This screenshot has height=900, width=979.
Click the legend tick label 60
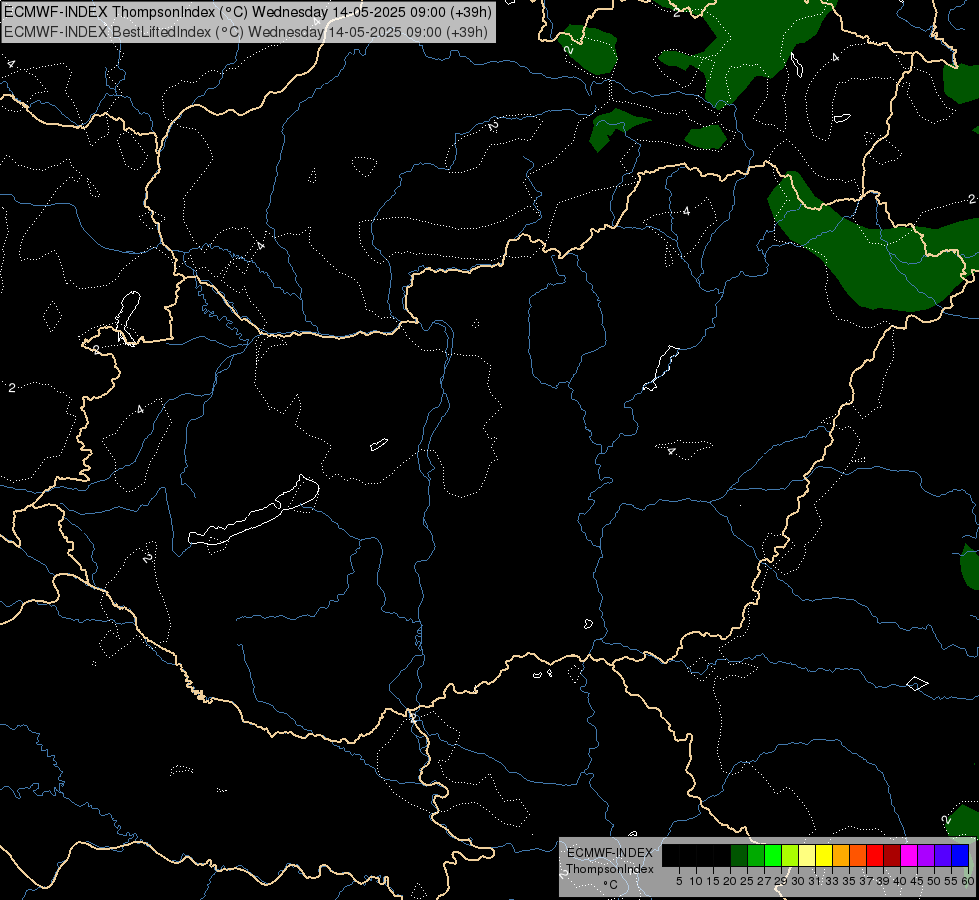[967, 881]
